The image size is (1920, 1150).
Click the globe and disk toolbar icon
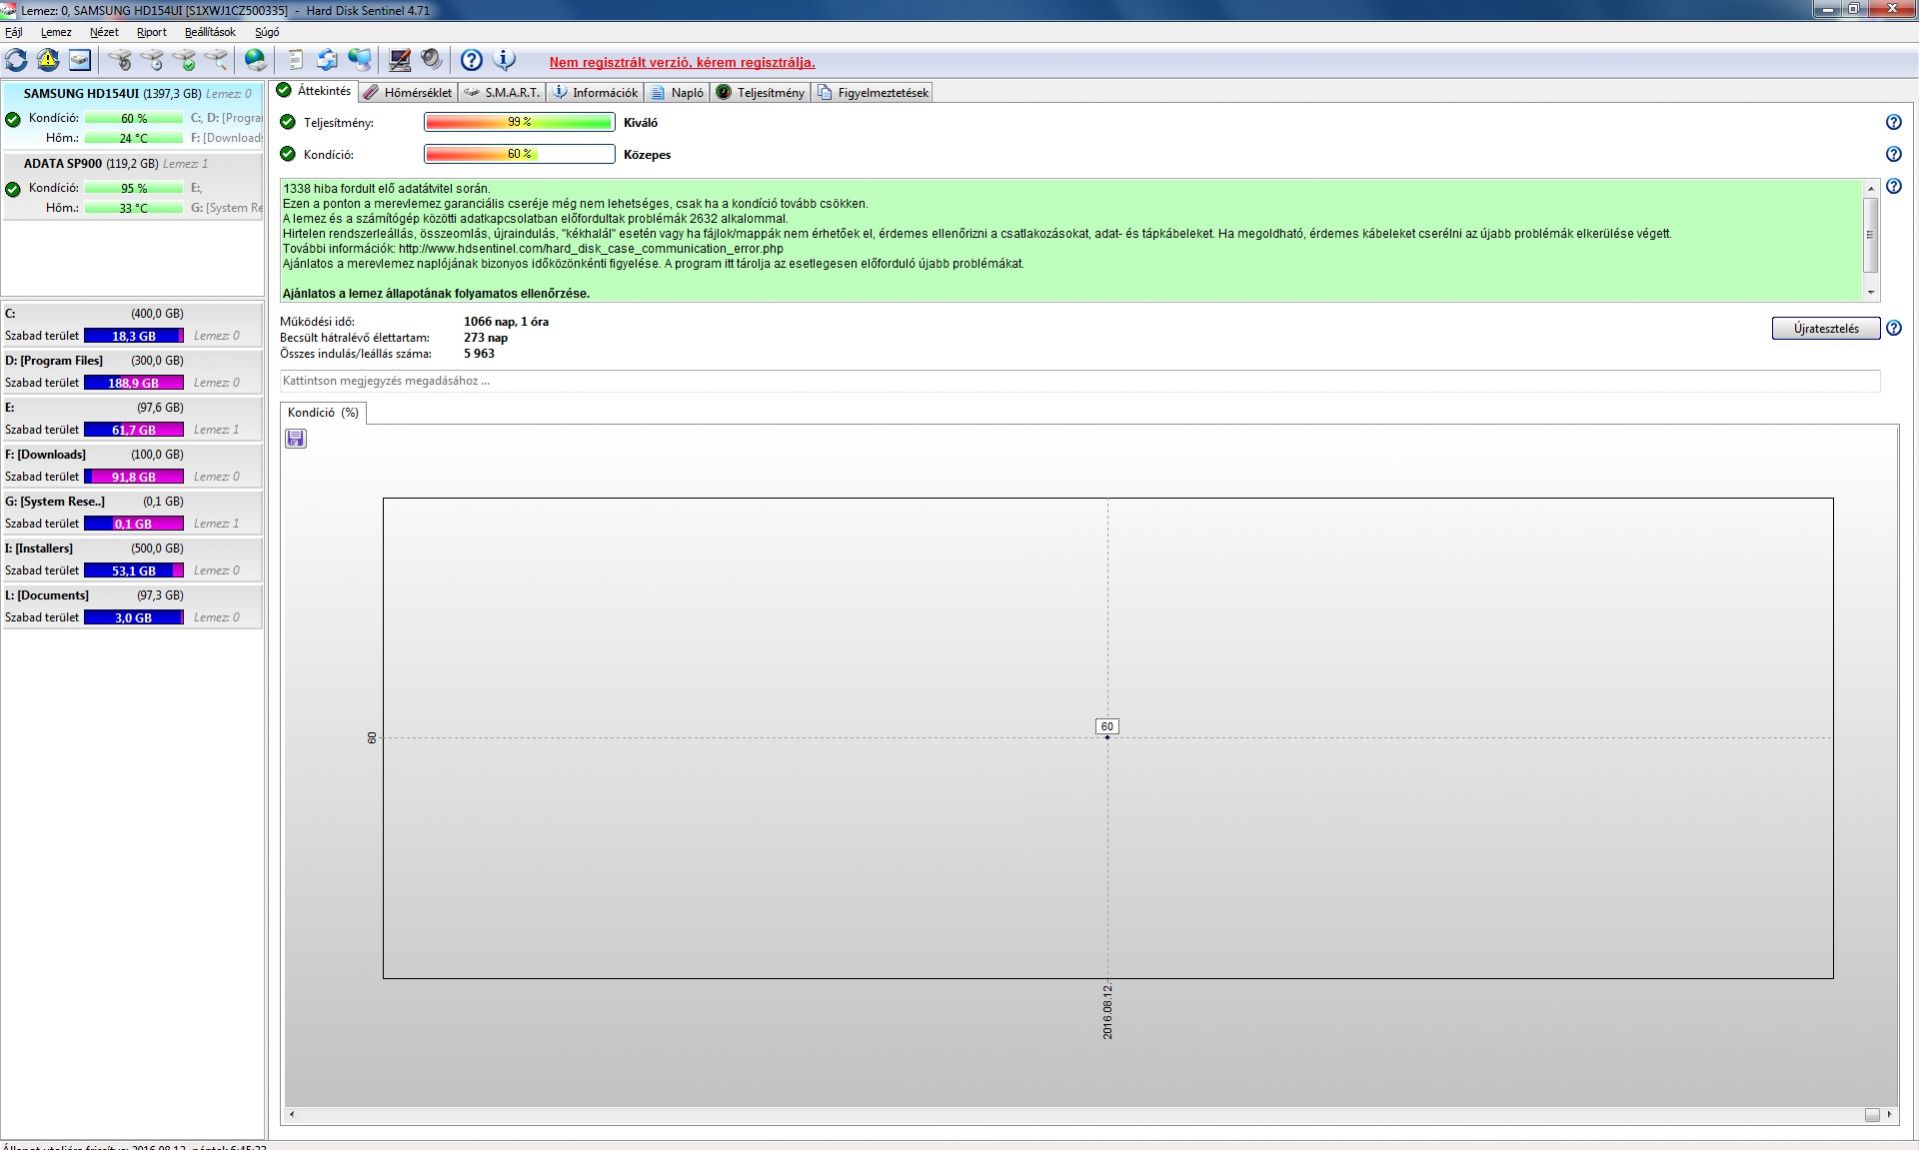(x=256, y=61)
